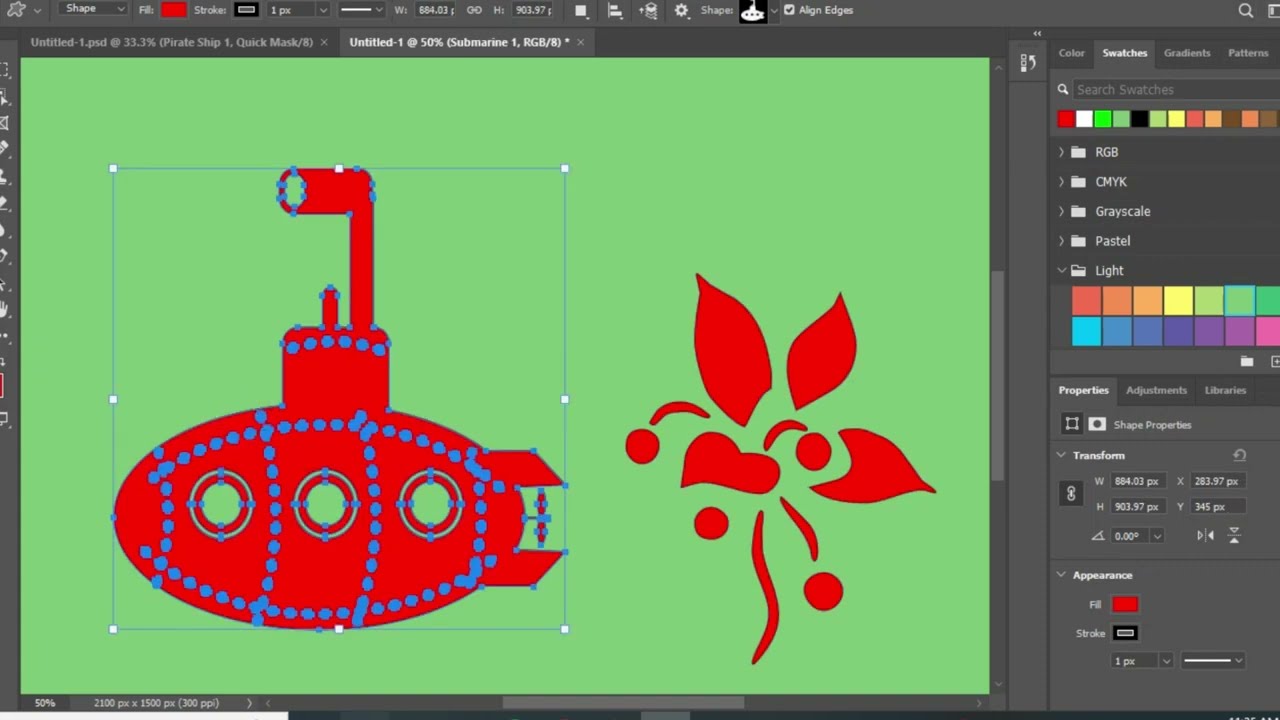Screen dimensions: 1280x720
Task: Switch to the Gradients tab
Action: [1187, 53]
